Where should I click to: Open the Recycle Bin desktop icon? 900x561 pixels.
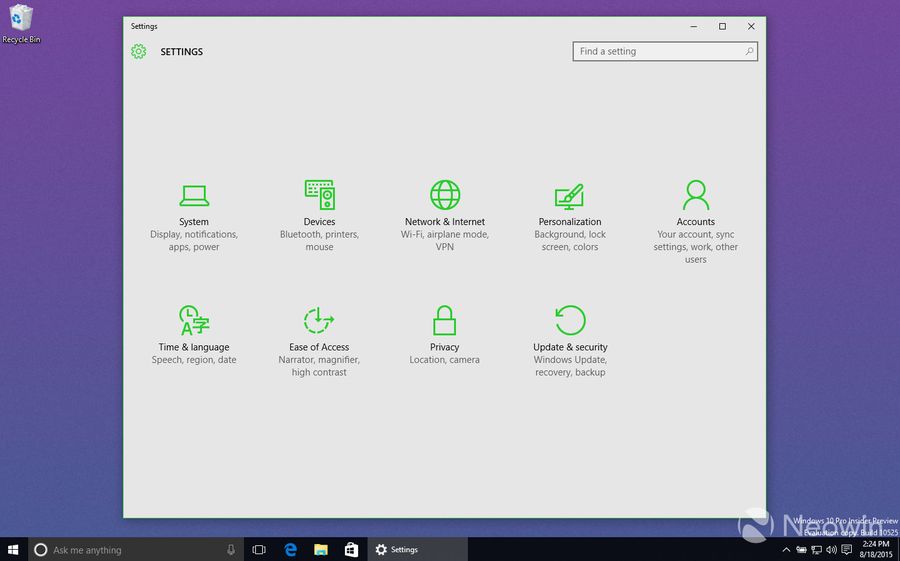coord(21,24)
